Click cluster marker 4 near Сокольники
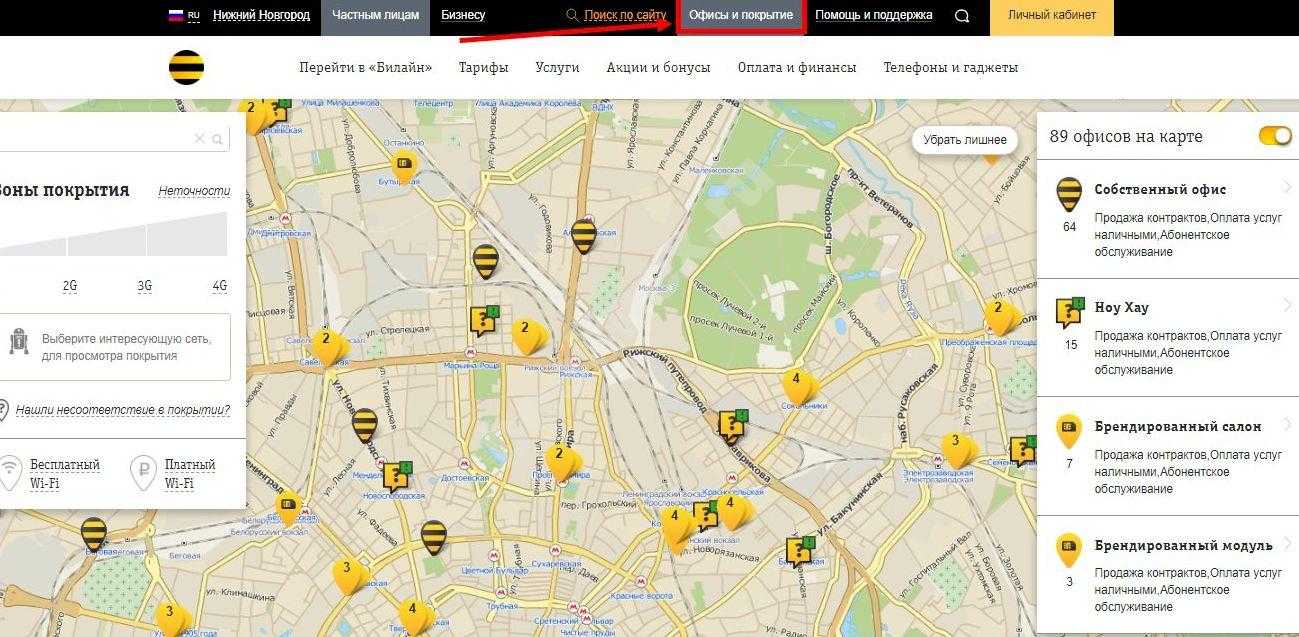The height and width of the screenshot is (637, 1299). click(797, 383)
